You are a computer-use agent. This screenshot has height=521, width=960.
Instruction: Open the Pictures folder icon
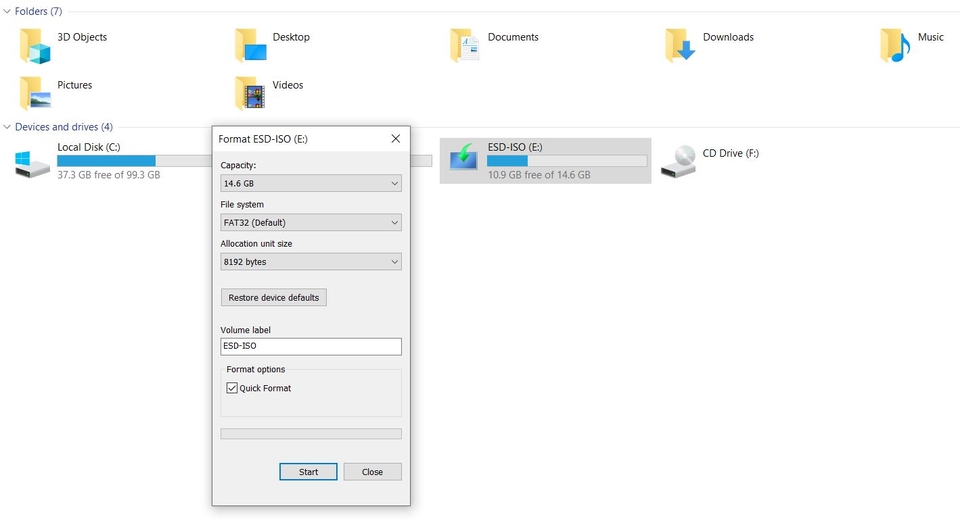35,93
